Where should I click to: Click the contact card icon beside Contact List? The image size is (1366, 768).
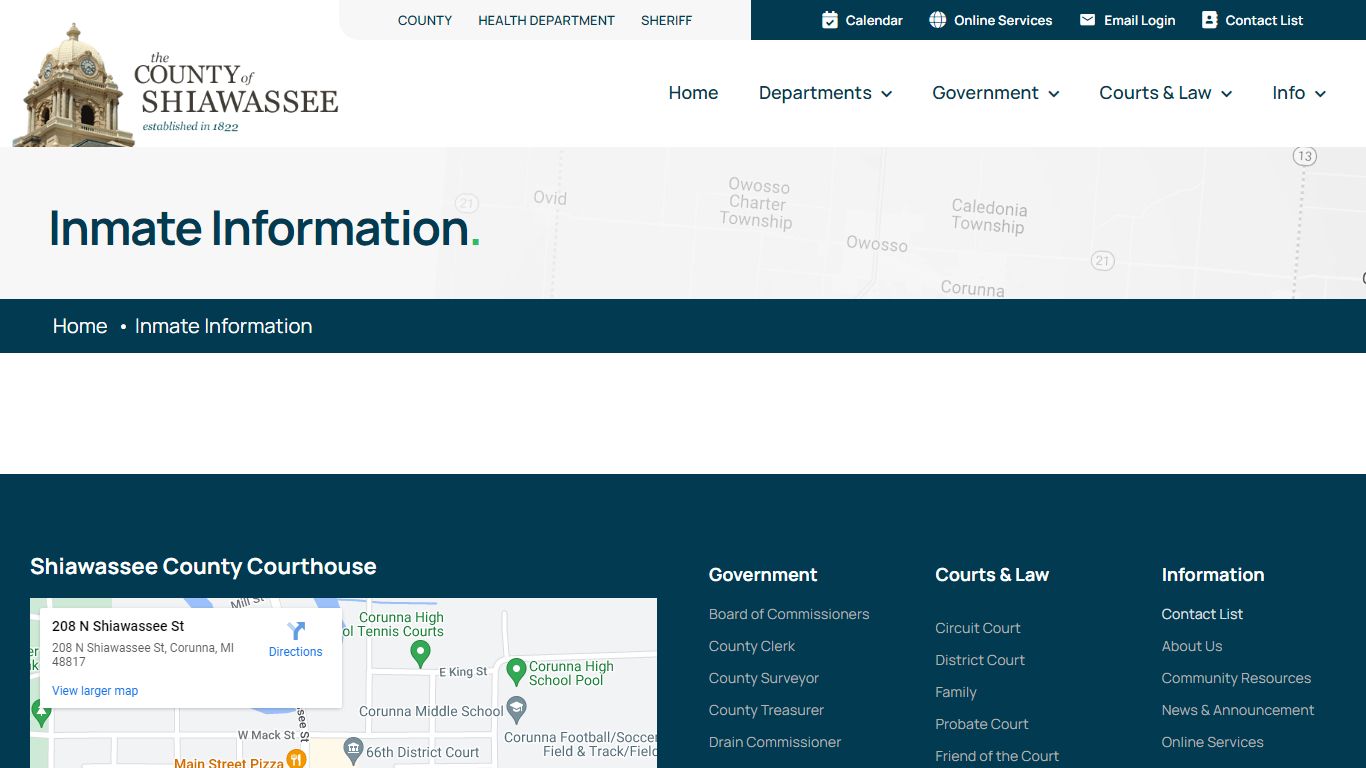pyautogui.click(x=1209, y=20)
